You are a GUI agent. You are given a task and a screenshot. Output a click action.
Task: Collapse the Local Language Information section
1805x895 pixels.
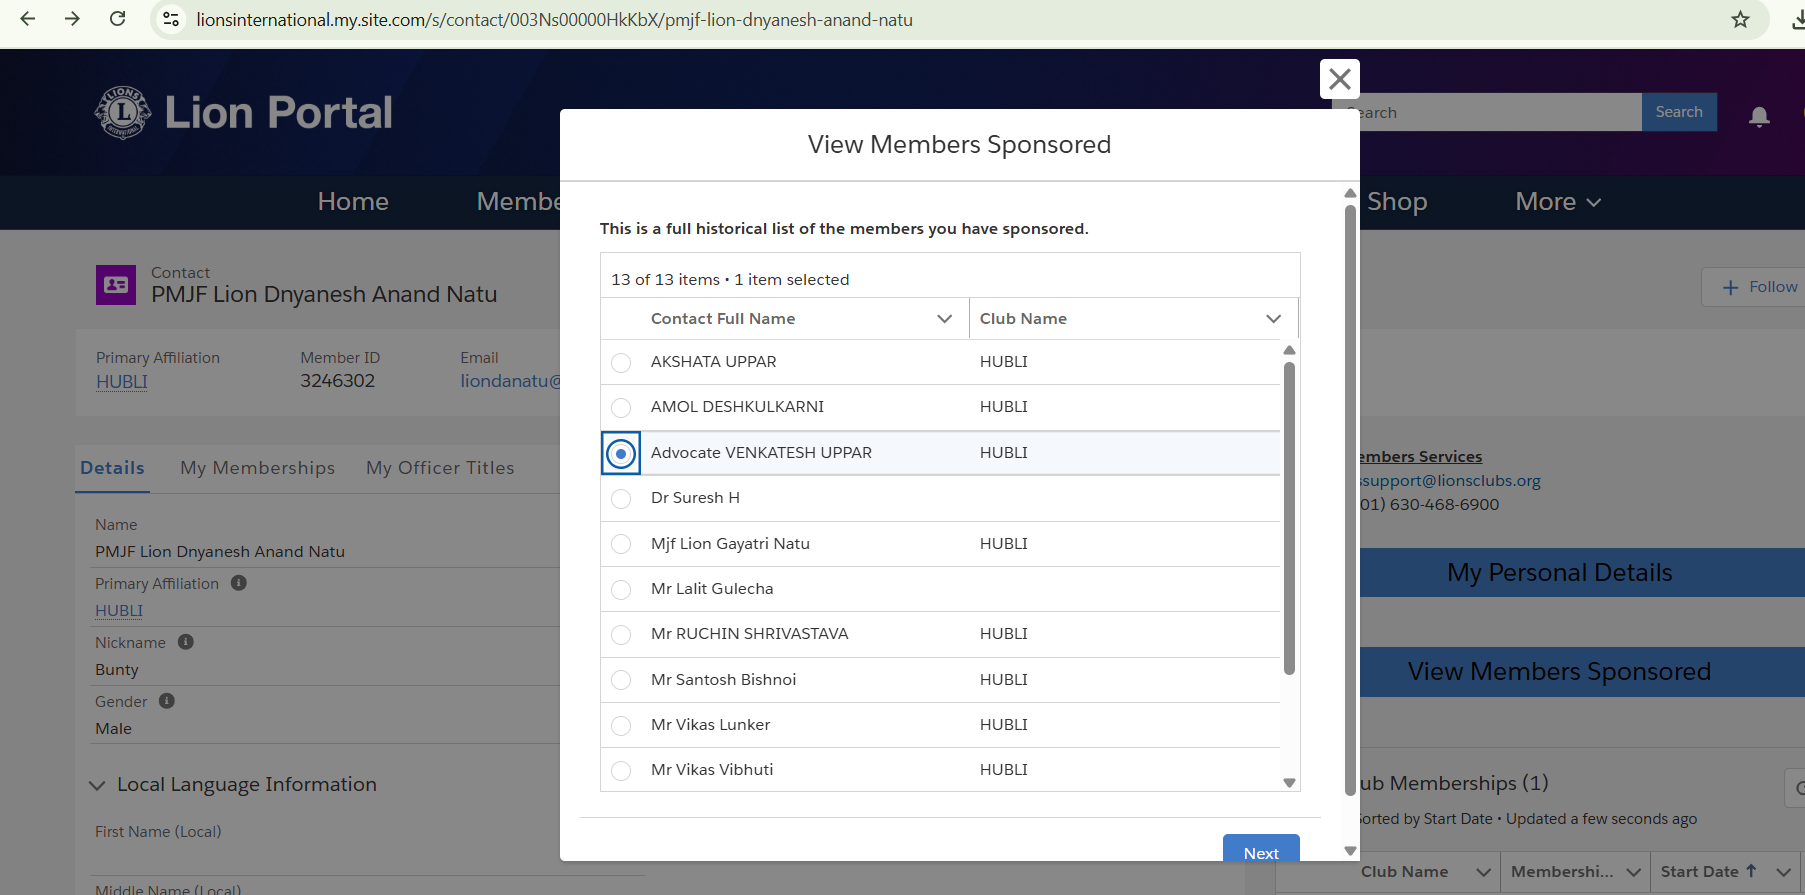click(97, 785)
